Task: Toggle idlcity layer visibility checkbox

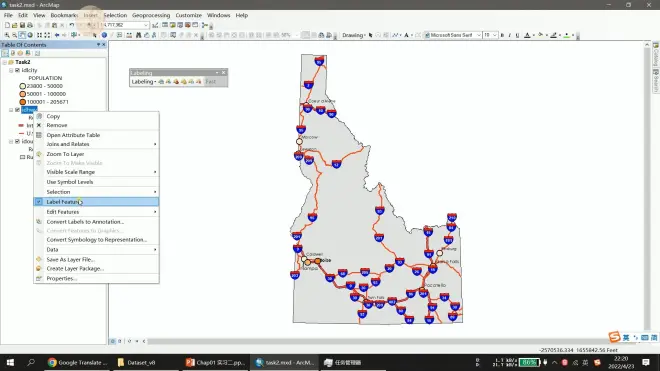Action: [17, 70]
